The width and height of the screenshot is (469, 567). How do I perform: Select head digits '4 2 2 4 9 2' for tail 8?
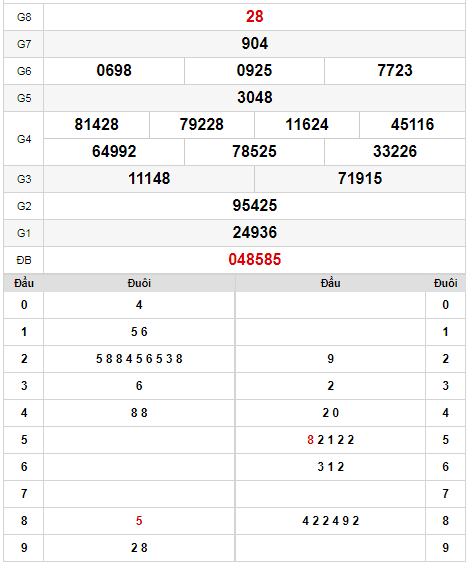coord(331,521)
